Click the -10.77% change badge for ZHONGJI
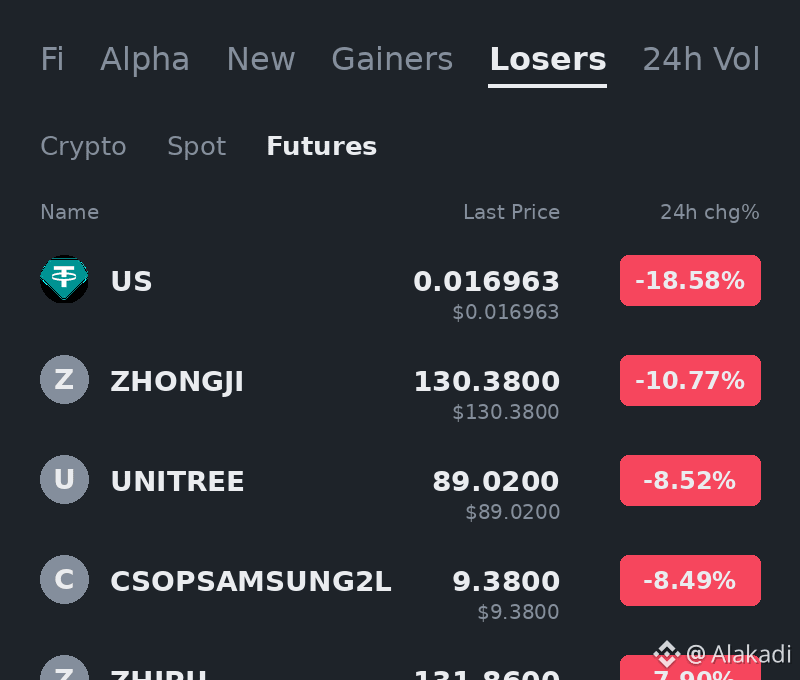 pyautogui.click(x=690, y=381)
